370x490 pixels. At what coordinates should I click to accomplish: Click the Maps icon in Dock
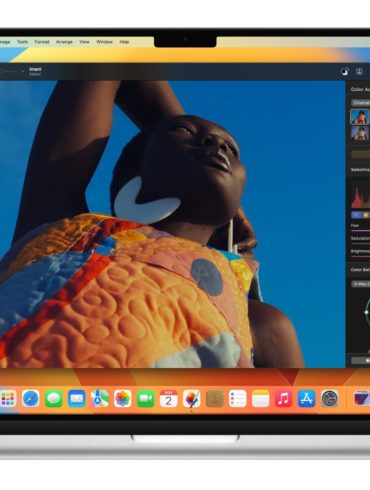tap(100, 399)
